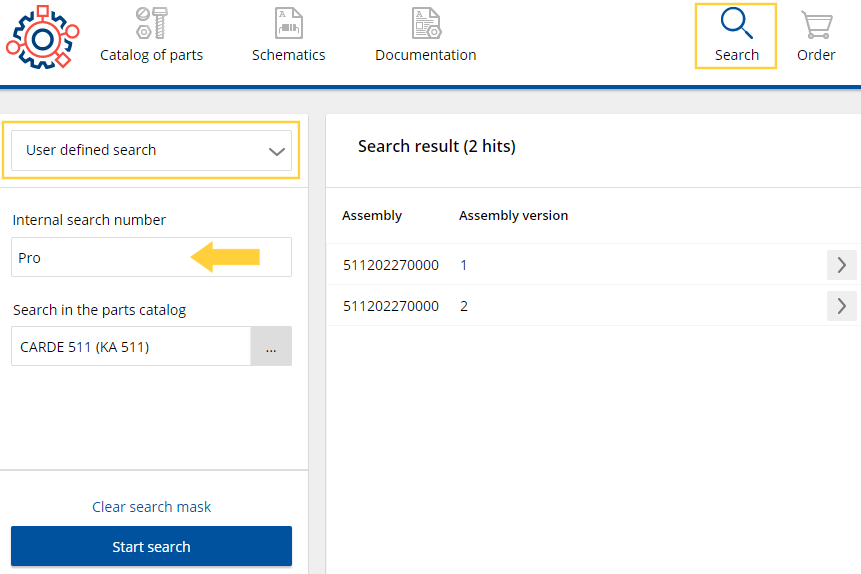Click the ellipsis browse button for parts catalog
This screenshot has width=861, height=574.
[x=271, y=347]
